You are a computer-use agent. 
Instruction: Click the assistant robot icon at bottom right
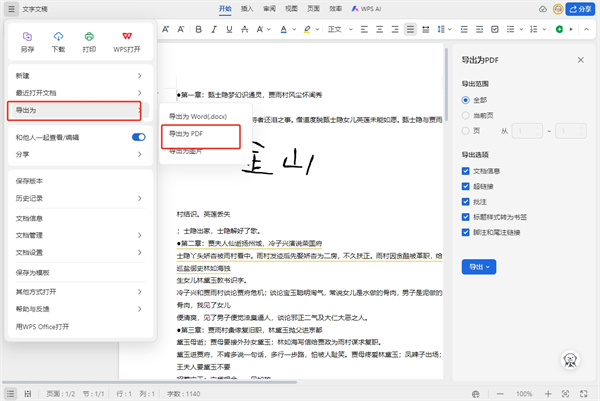572,361
